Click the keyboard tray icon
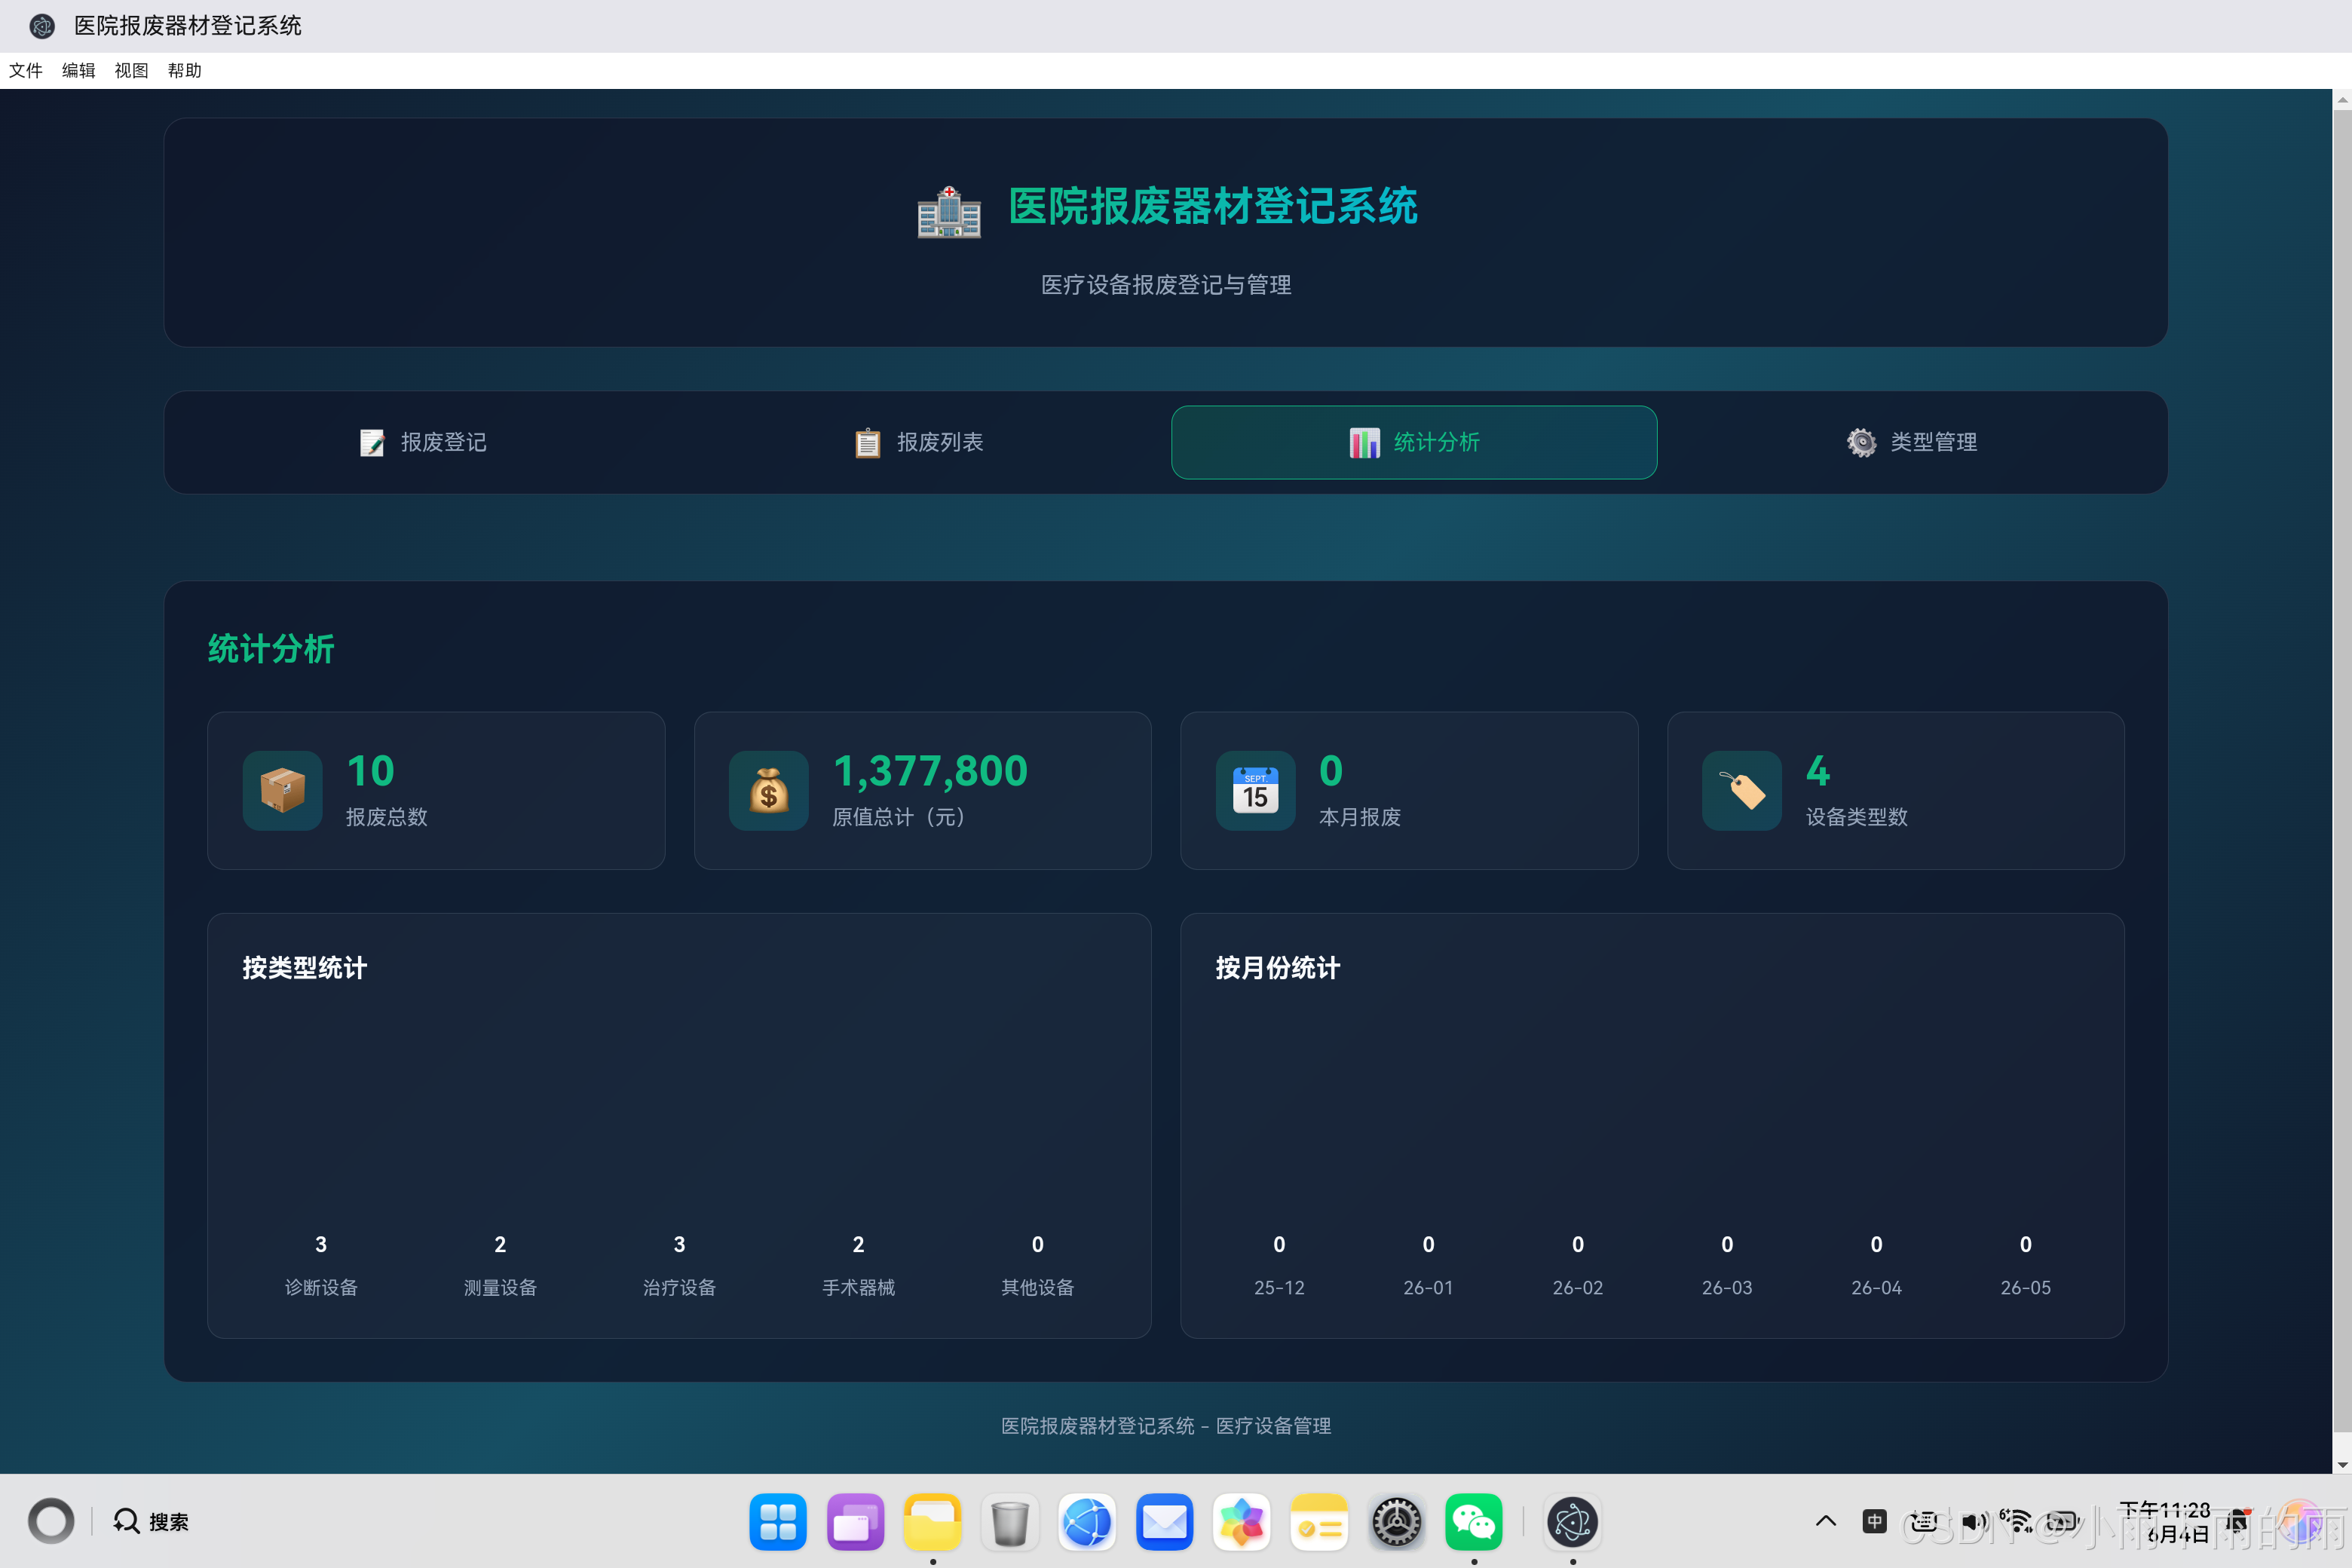The height and width of the screenshot is (1568, 2352). 1923,1521
